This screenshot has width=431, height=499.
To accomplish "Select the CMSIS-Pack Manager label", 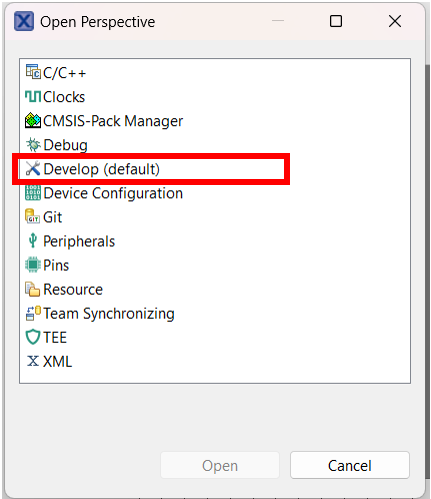I will 113,121.
